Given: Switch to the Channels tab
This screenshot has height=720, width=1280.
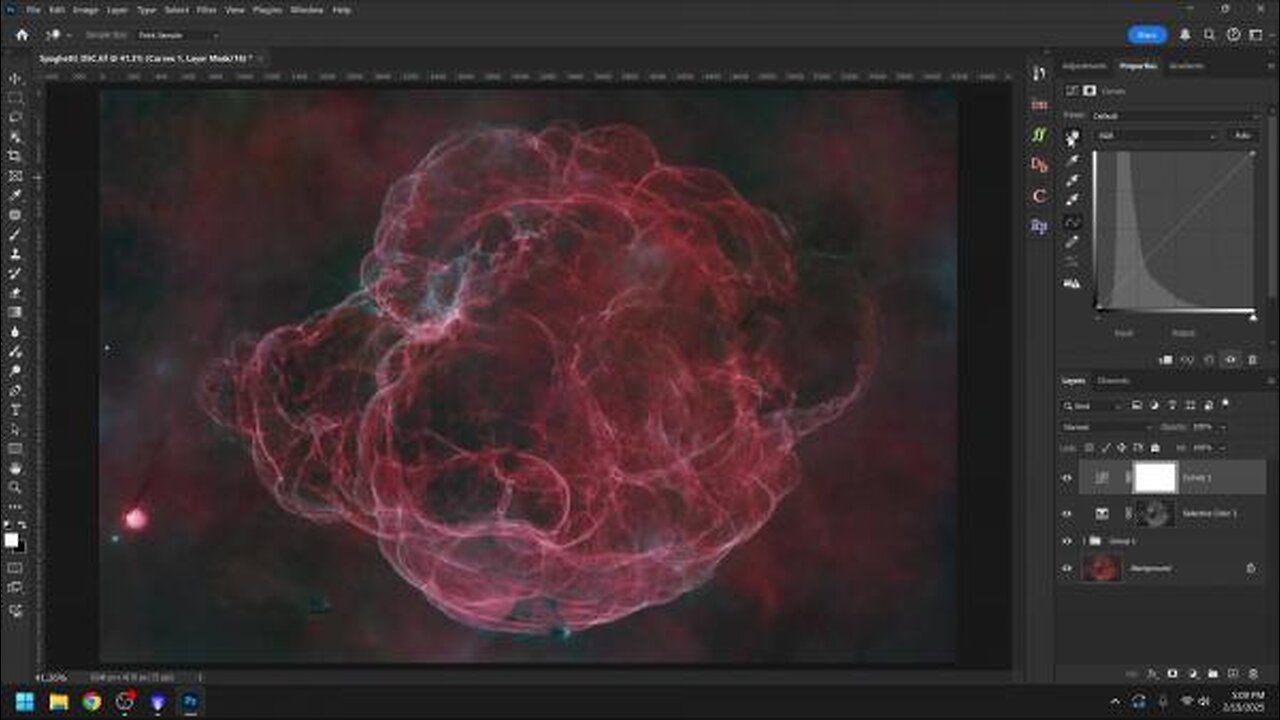Looking at the screenshot, I should (1114, 381).
